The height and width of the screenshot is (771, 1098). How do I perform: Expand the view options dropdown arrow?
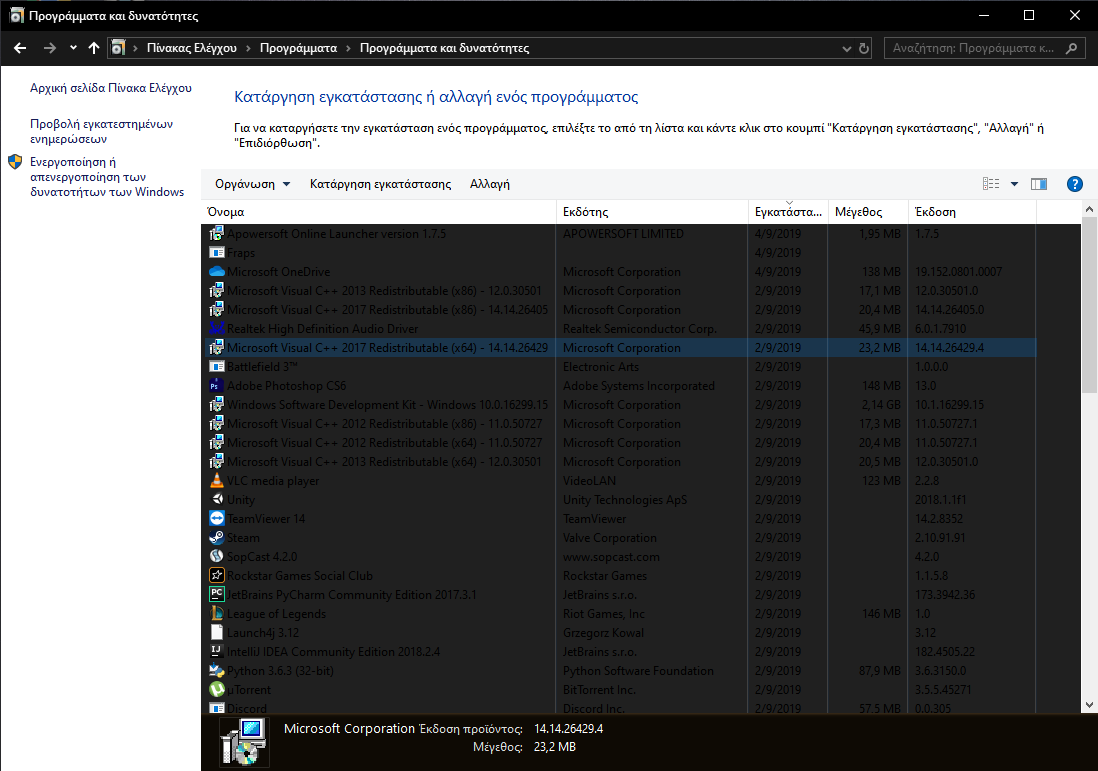pyautogui.click(x=1014, y=184)
